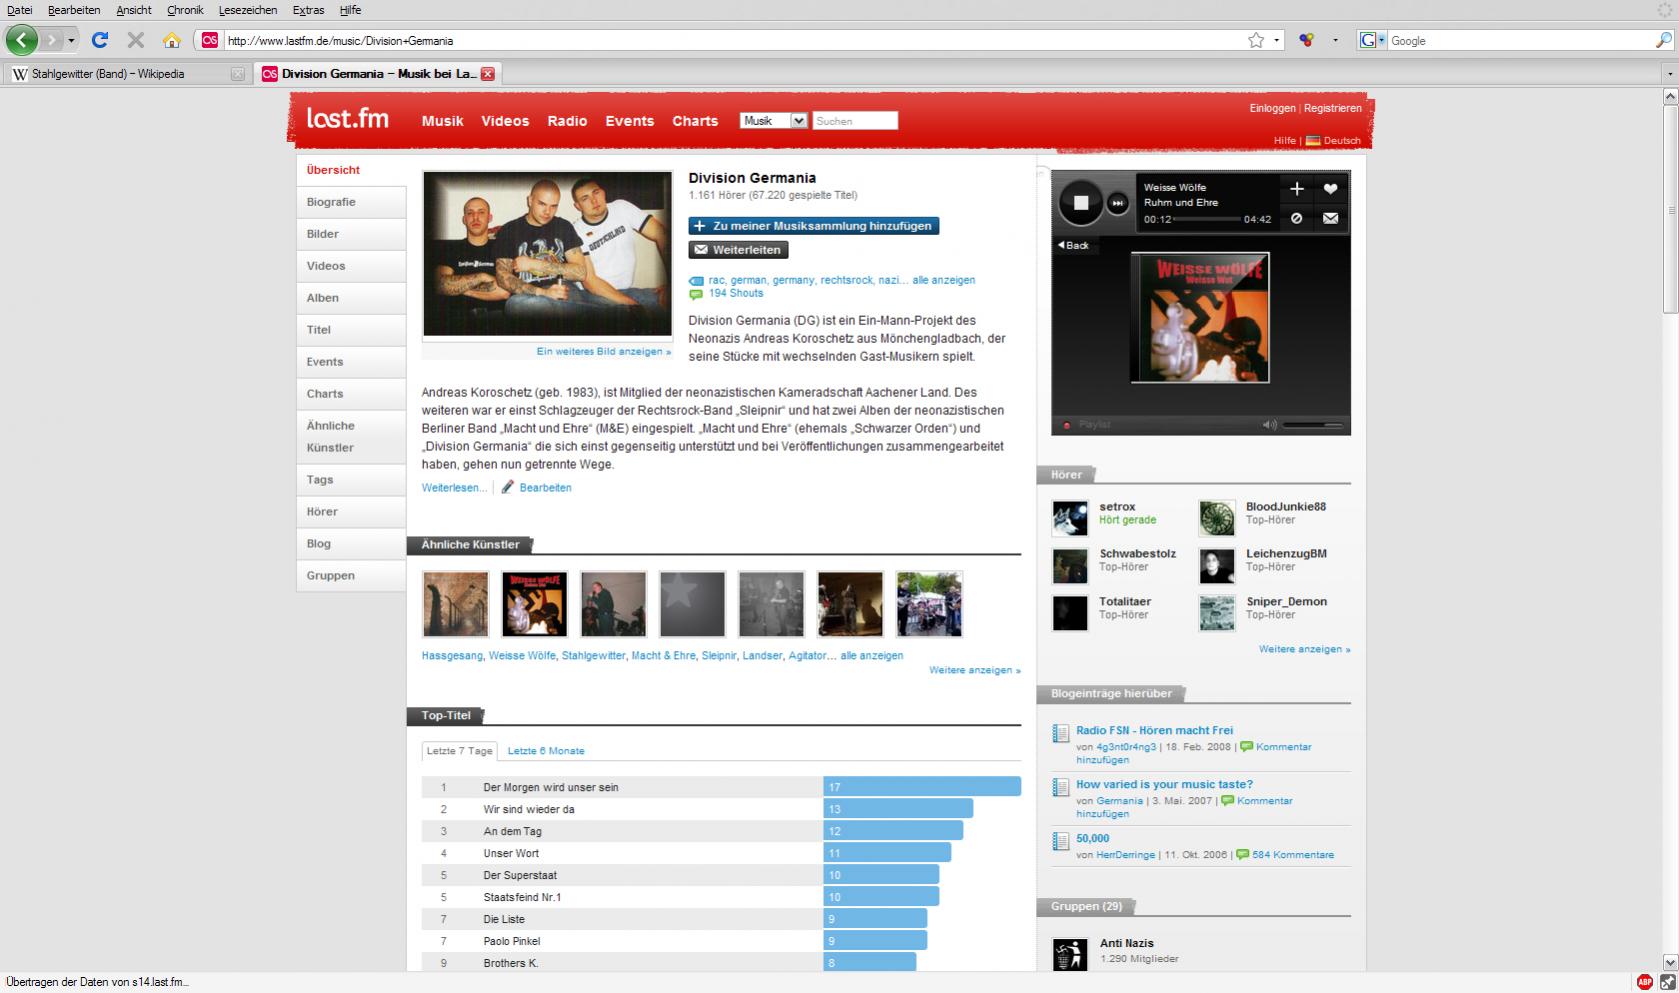
Task: Open the Charts navigation link
Action: tap(695, 121)
